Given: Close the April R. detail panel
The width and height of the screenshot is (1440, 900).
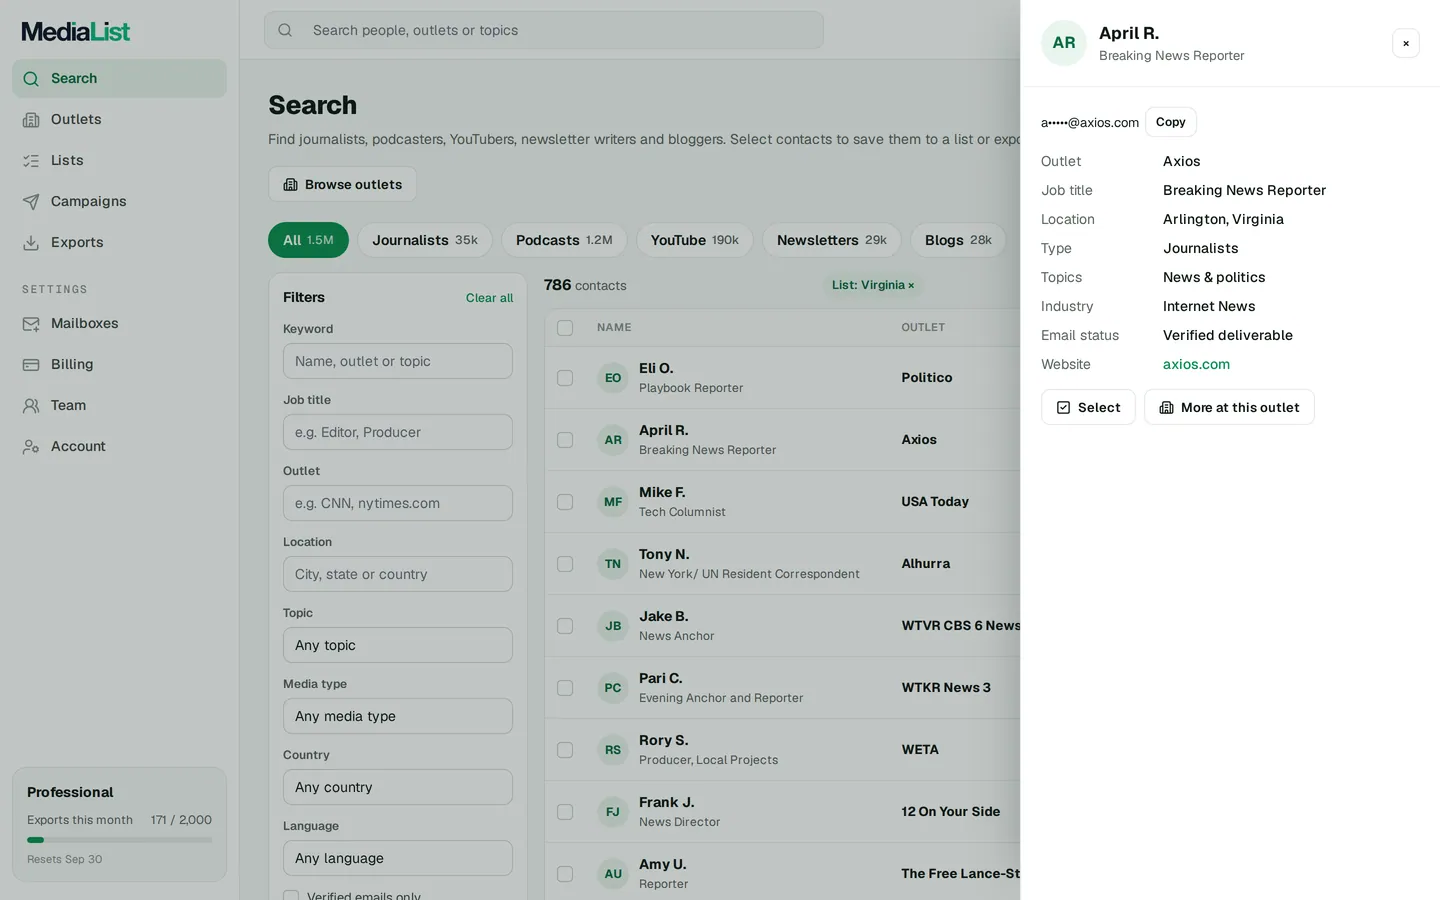Looking at the screenshot, I should [x=1405, y=43].
